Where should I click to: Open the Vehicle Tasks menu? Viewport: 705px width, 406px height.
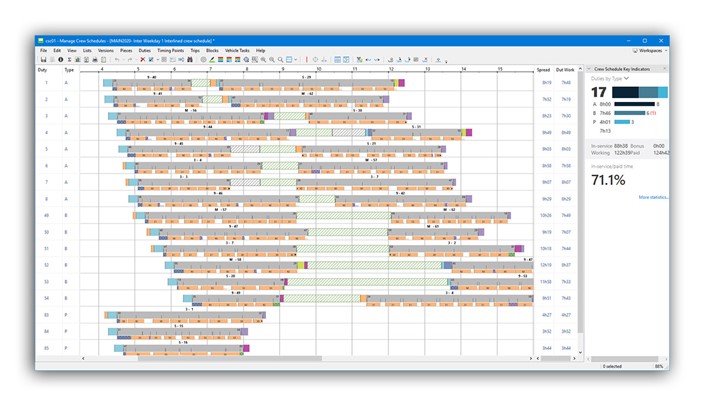[237, 50]
